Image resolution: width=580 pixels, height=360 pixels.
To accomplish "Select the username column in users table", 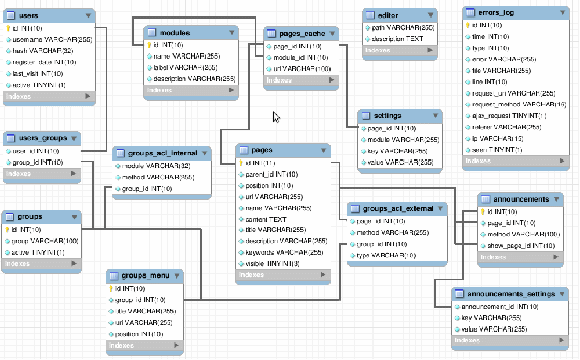I will tap(50, 40).
